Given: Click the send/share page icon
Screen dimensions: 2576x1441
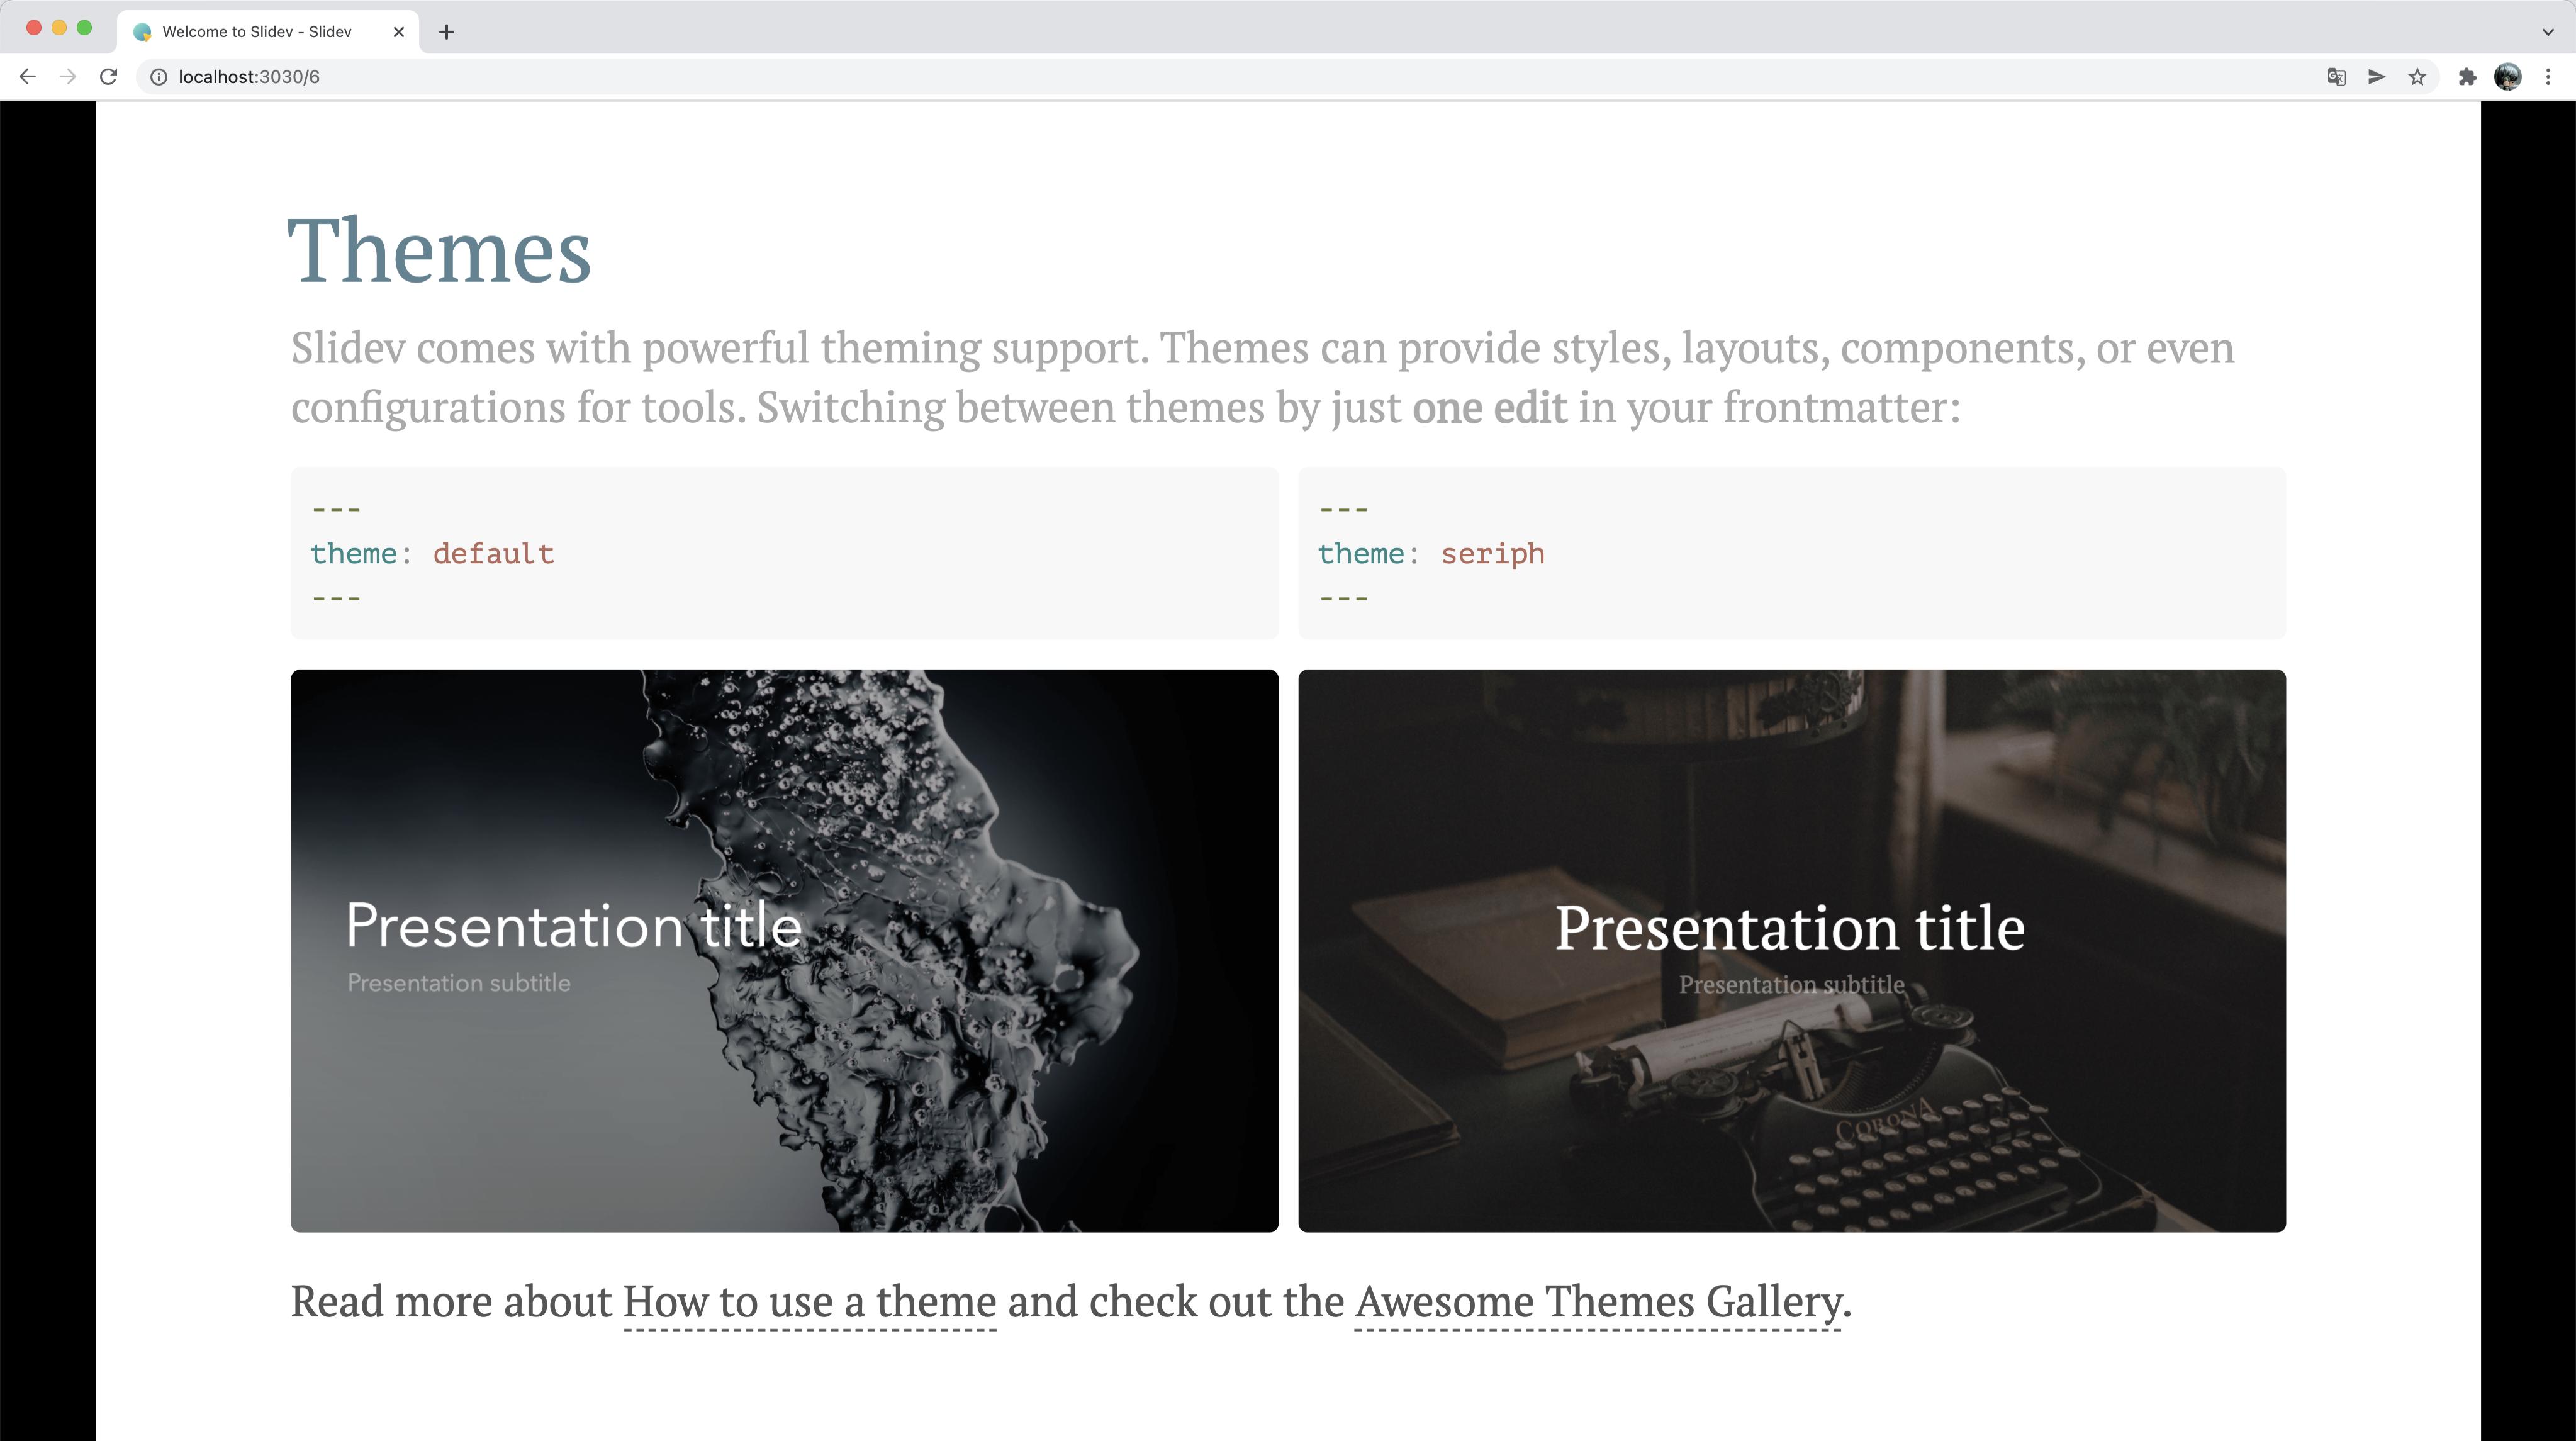Looking at the screenshot, I should click(x=2377, y=77).
